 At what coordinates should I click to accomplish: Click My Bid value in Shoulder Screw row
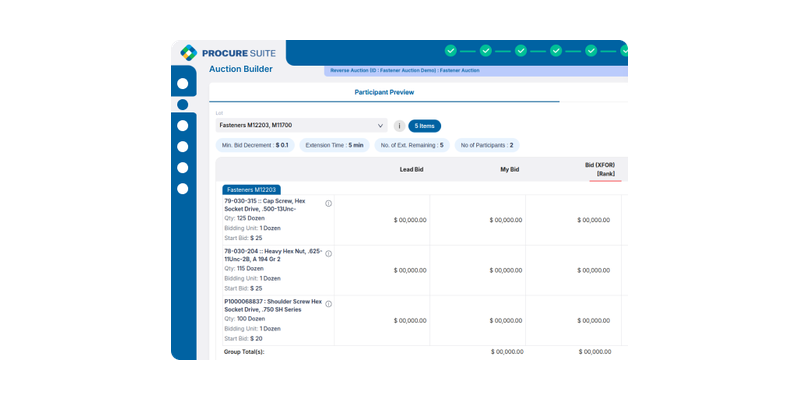(506, 321)
